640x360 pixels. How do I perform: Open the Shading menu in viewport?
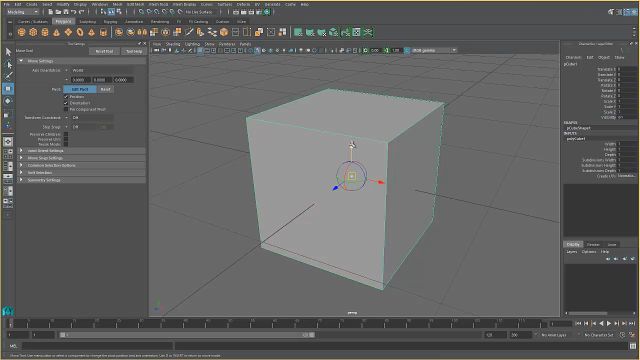pyautogui.click(x=173, y=44)
